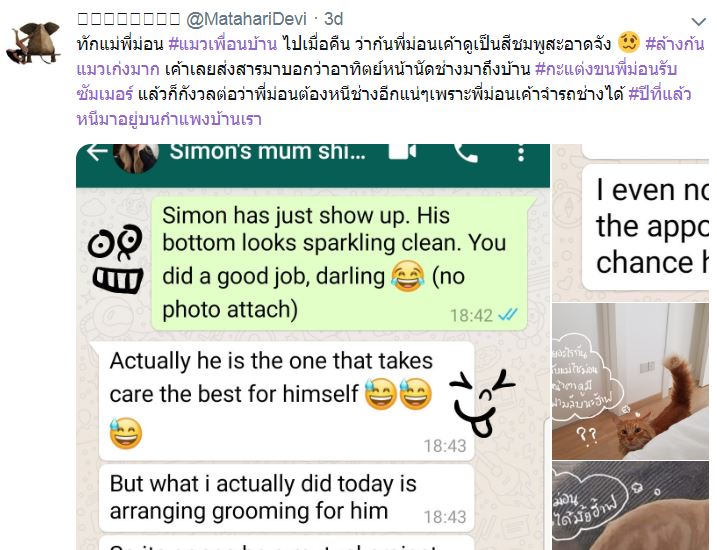Open the 3d tweet timestamp
Viewport: 717px width, 550px height.
click(x=333, y=19)
